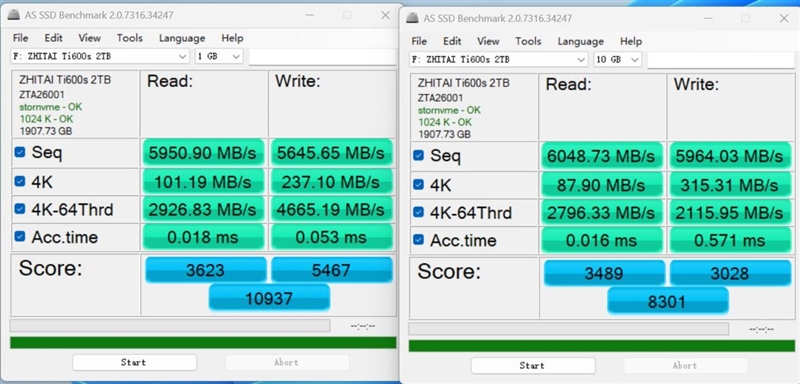Click Seq read result 5950.90 MB/s

click(204, 152)
